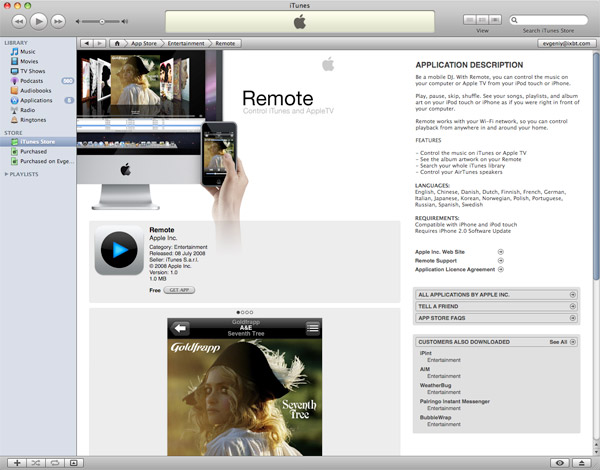
Task: Expand the PLAYLISTS section triangle
Action: click(6, 174)
